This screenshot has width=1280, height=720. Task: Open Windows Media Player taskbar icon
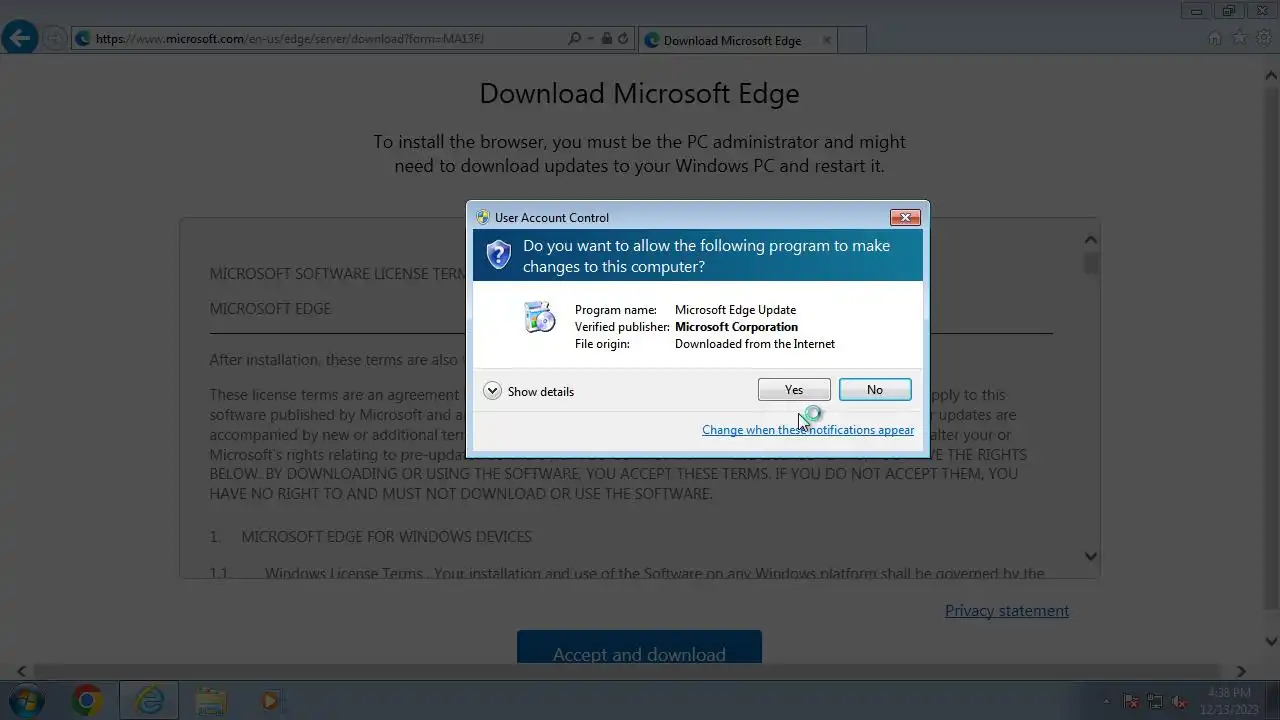(270, 701)
